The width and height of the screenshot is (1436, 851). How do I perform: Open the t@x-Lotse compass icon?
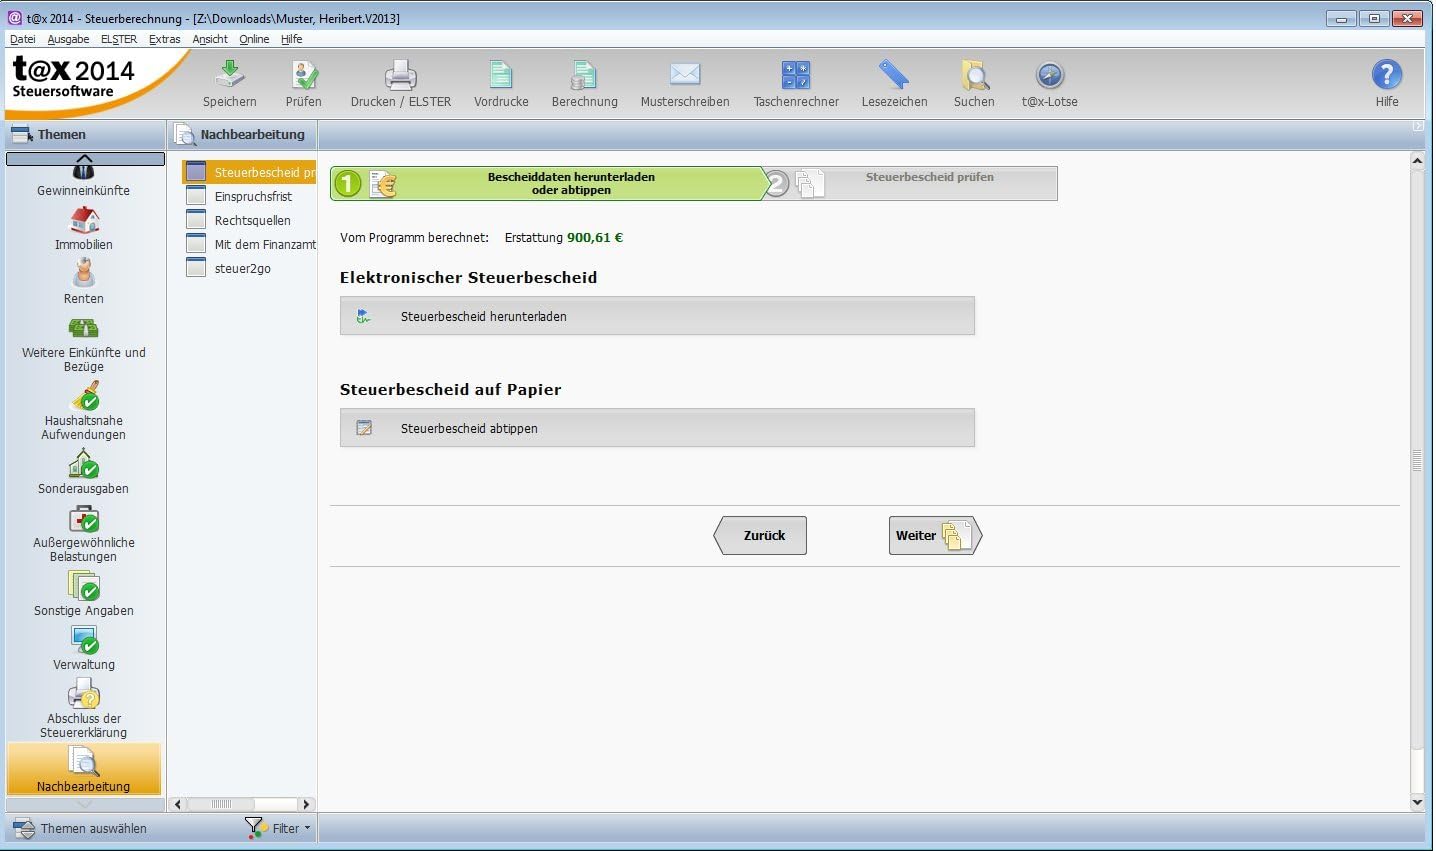click(1049, 76)
